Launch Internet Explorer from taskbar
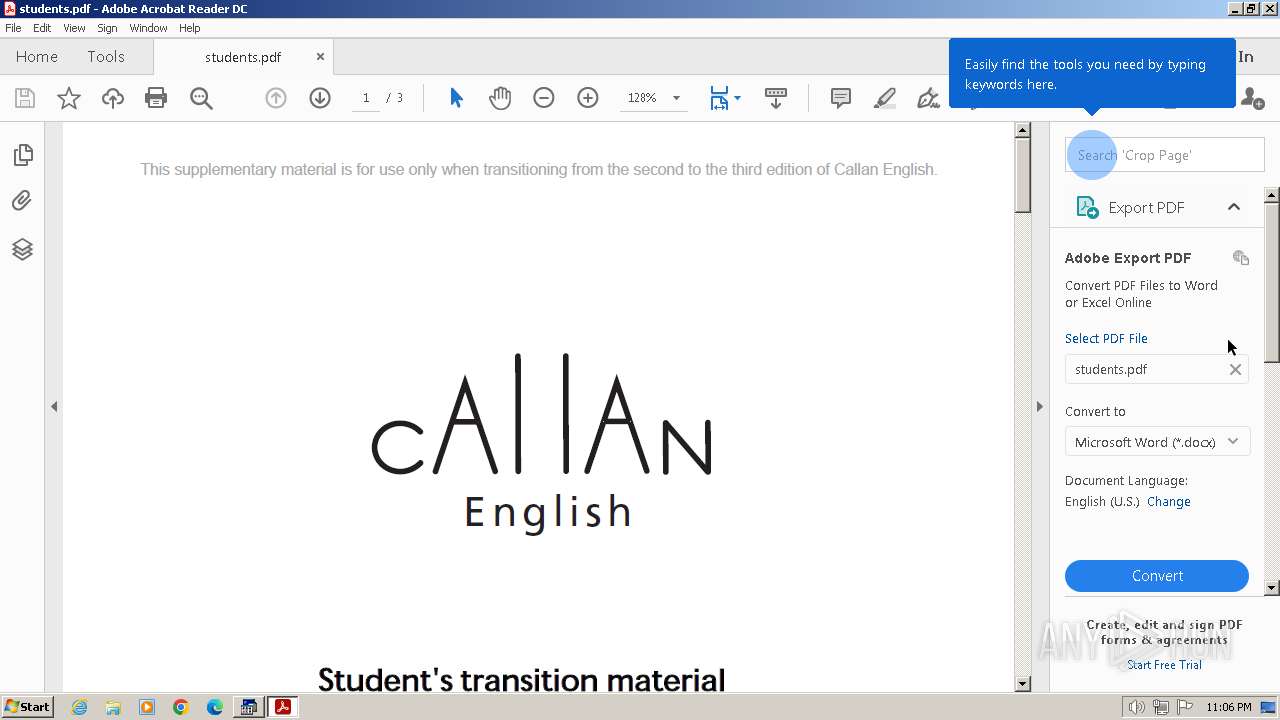The width and height of the screenshot is (1280, 720). (x=79, y=707)
